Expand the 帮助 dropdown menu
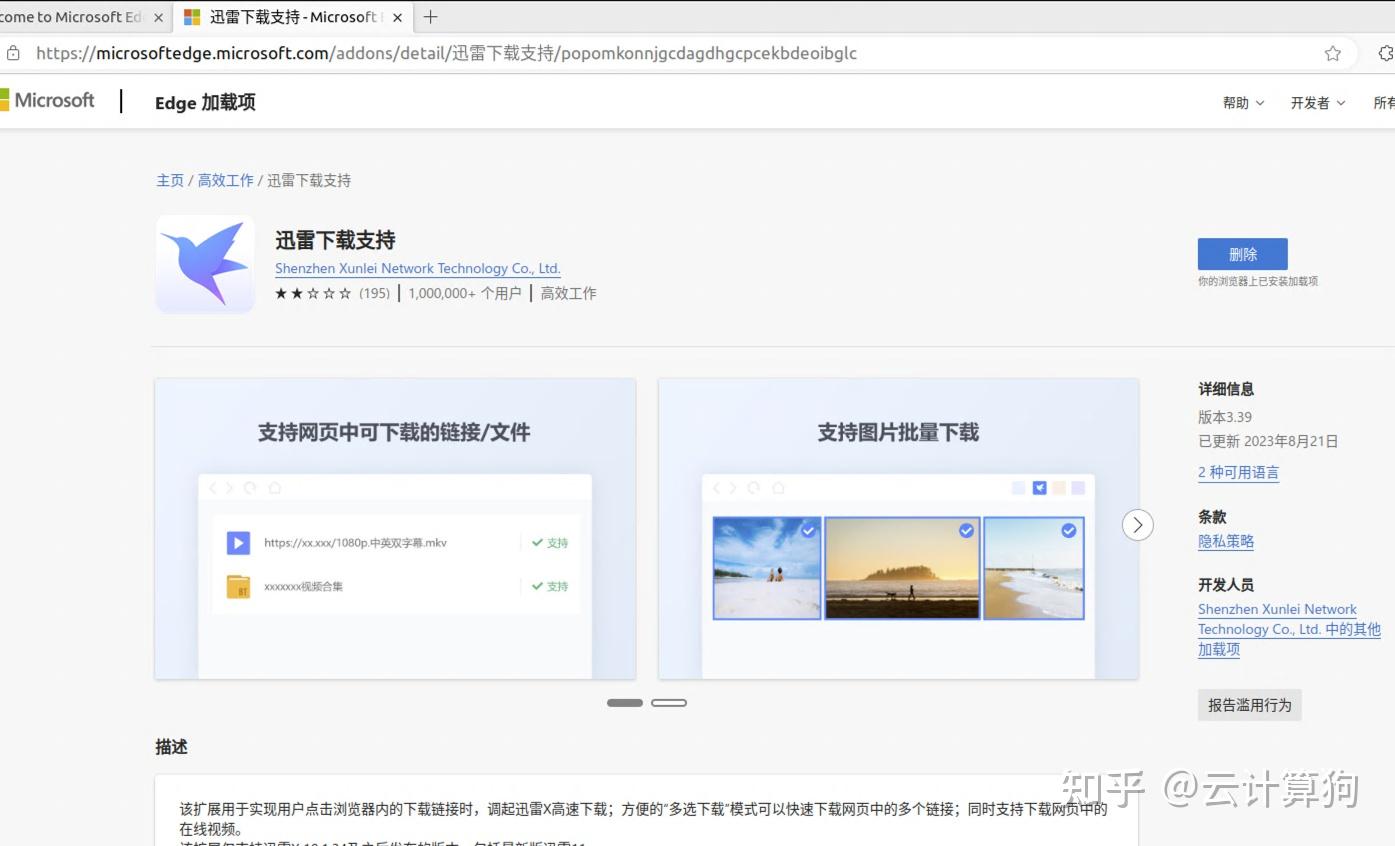The width and height of the screenshot is (1395, 846). coord(1243,102)
